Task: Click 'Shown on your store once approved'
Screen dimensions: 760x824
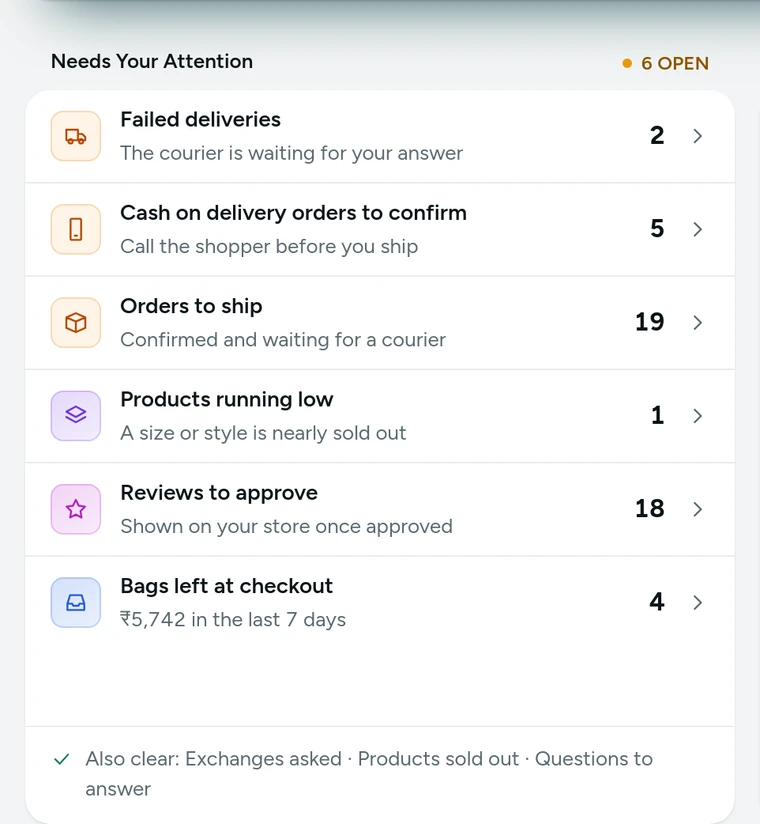Action: click(x=286, y=527)
